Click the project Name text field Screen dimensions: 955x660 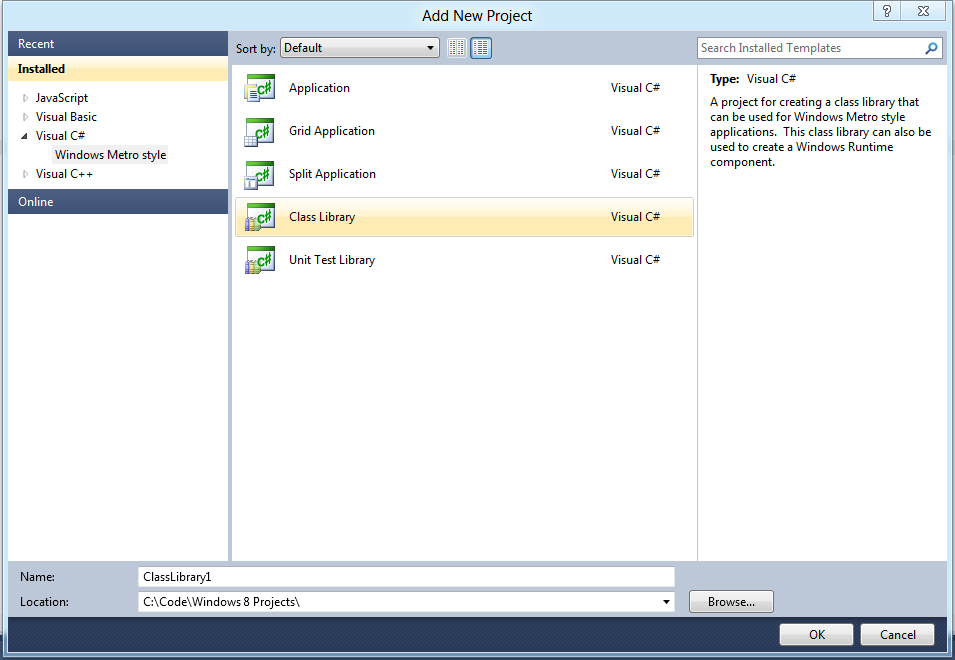[x=406, y=577]
